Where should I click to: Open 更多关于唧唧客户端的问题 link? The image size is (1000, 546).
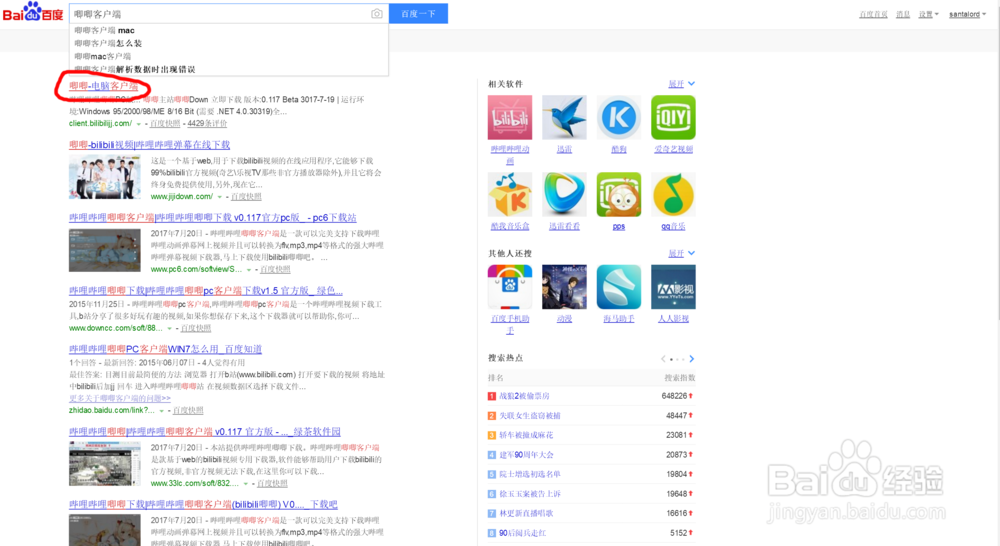[120, 398]
